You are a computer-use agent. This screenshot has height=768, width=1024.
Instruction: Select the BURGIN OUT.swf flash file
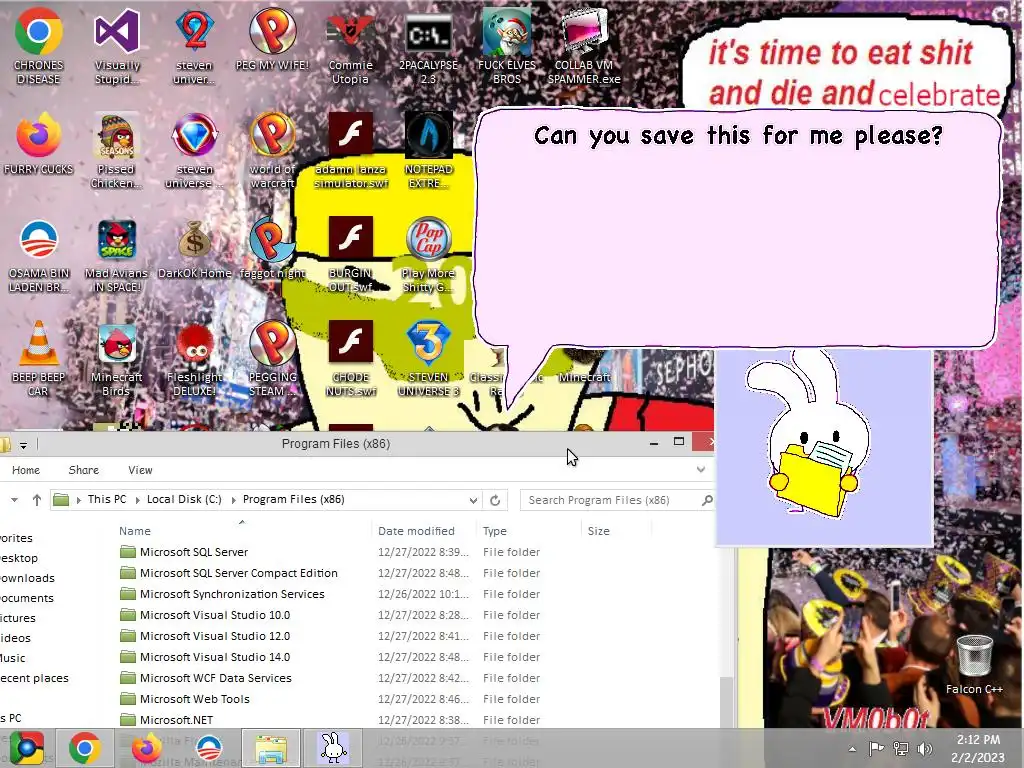pos(351,255)
